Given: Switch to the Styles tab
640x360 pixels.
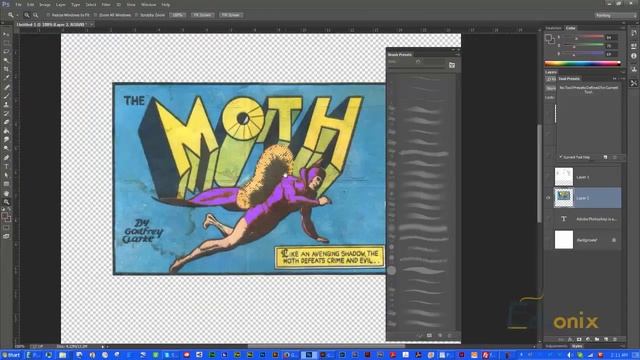Looking at the screenshot, I should [x=577, y=346].
